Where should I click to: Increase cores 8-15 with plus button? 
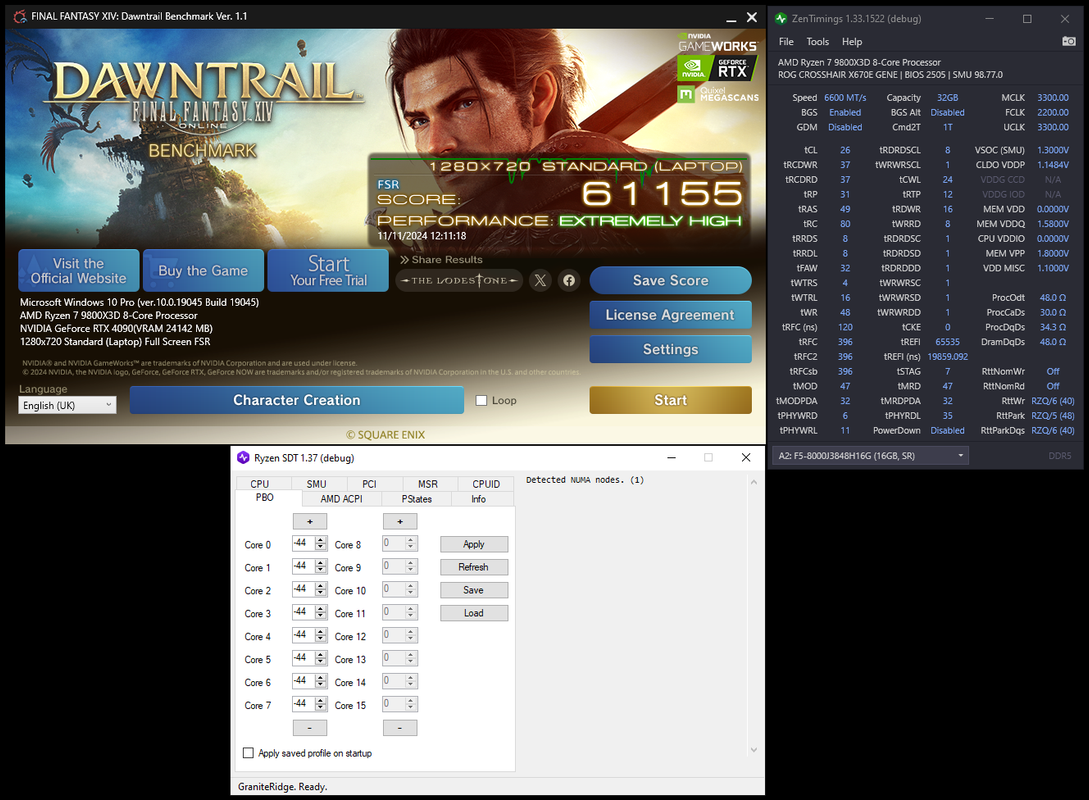point(400,522)
